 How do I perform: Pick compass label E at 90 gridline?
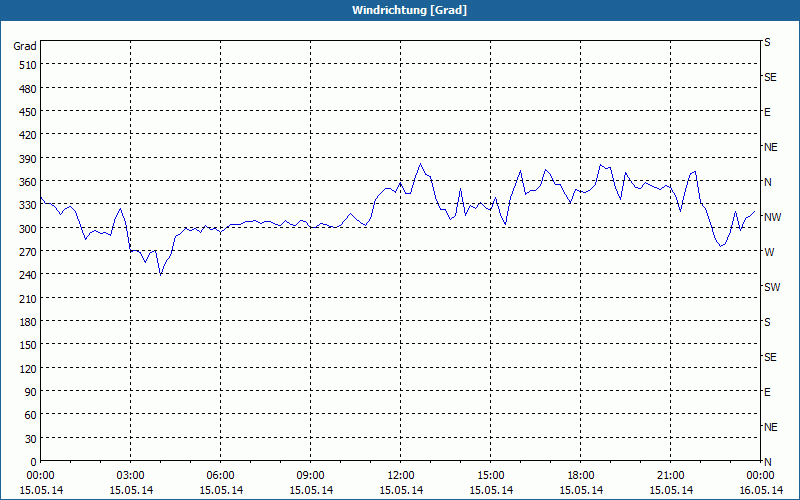click(767, 392)
